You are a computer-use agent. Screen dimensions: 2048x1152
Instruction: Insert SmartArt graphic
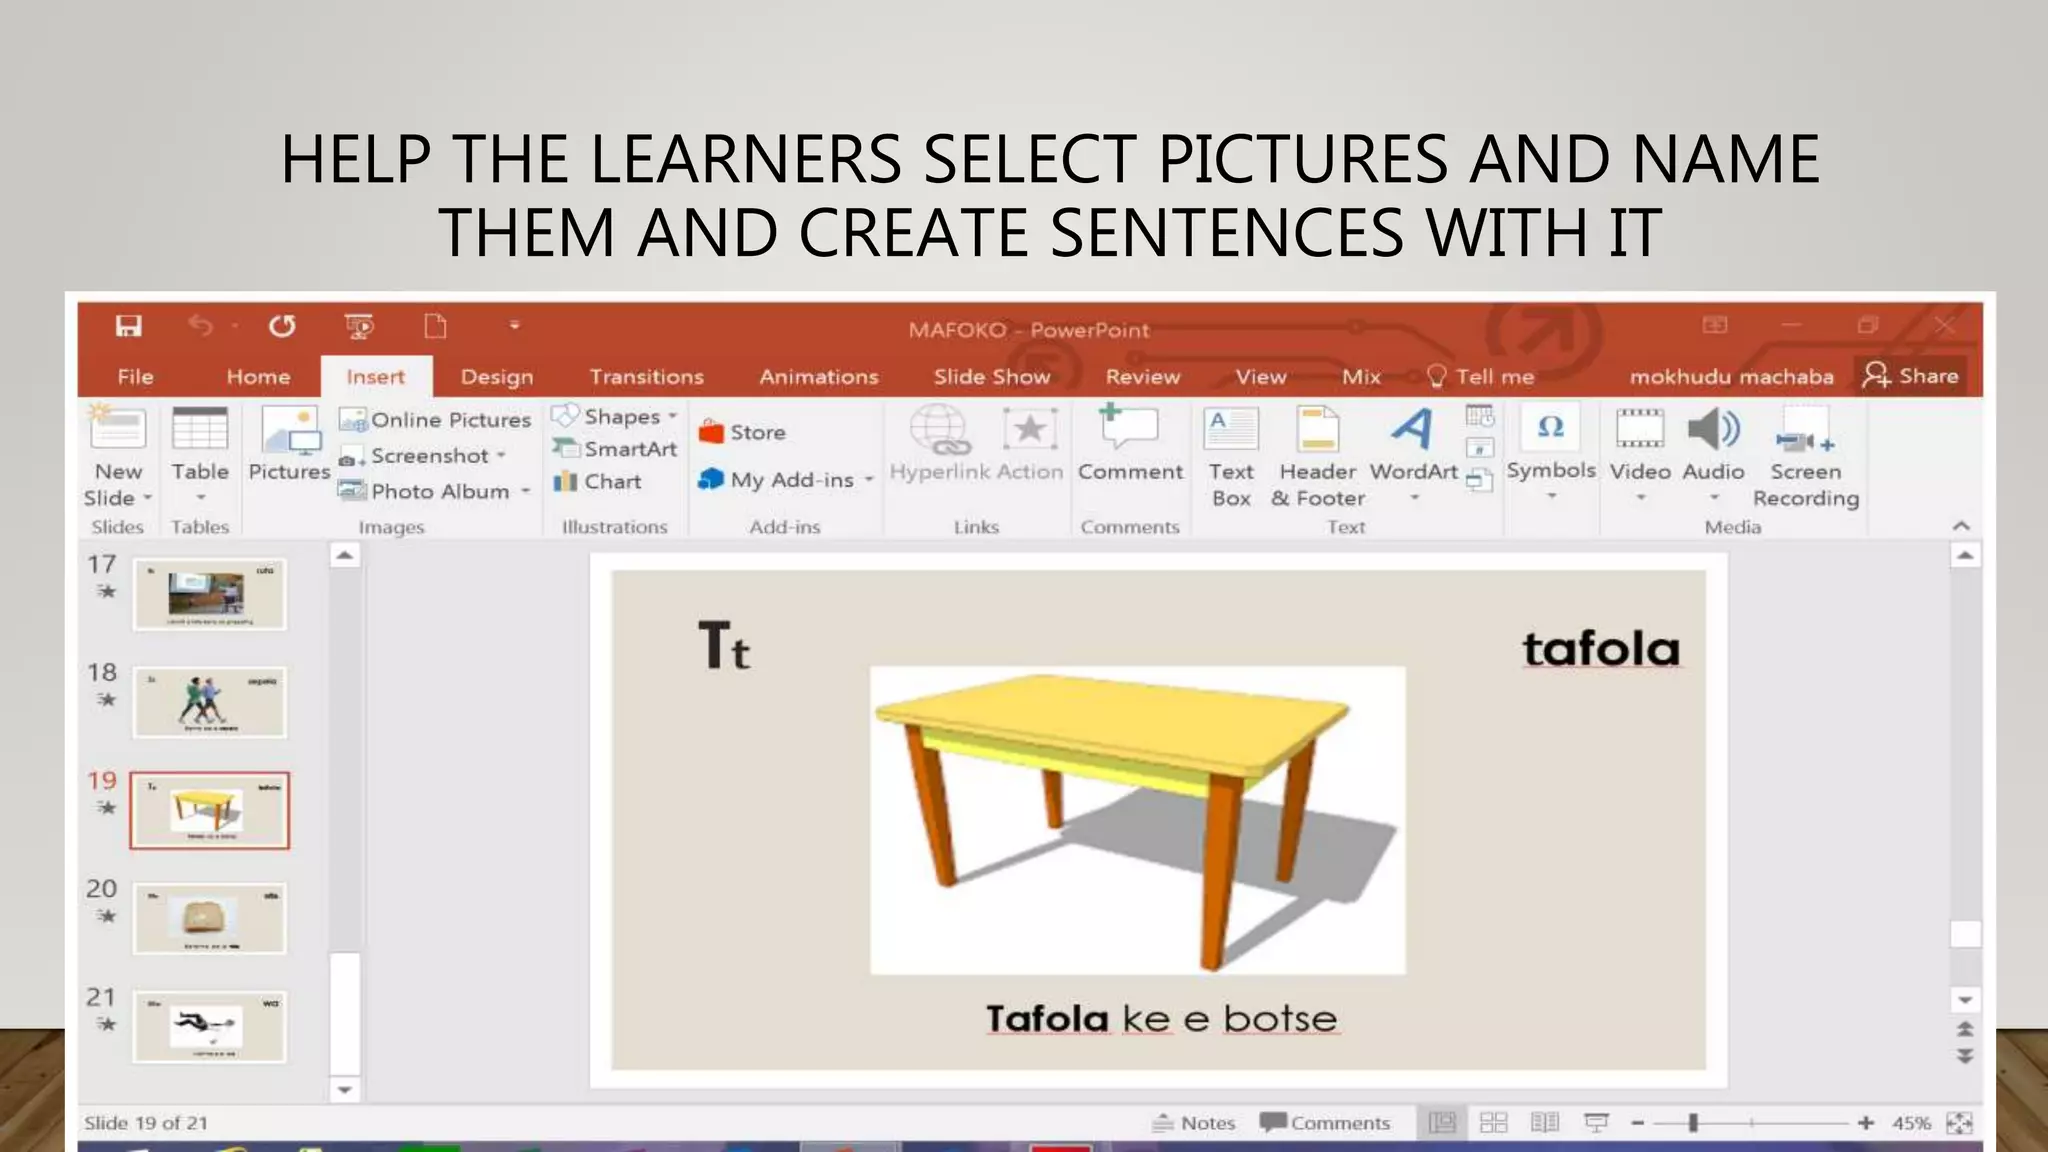[615, 449]
